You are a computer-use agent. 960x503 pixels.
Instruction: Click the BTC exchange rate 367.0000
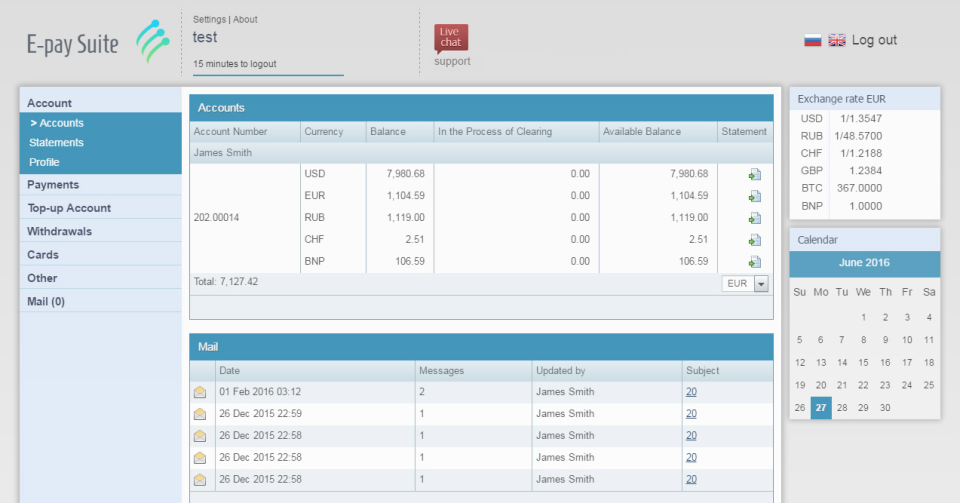[x=860, y=188]
